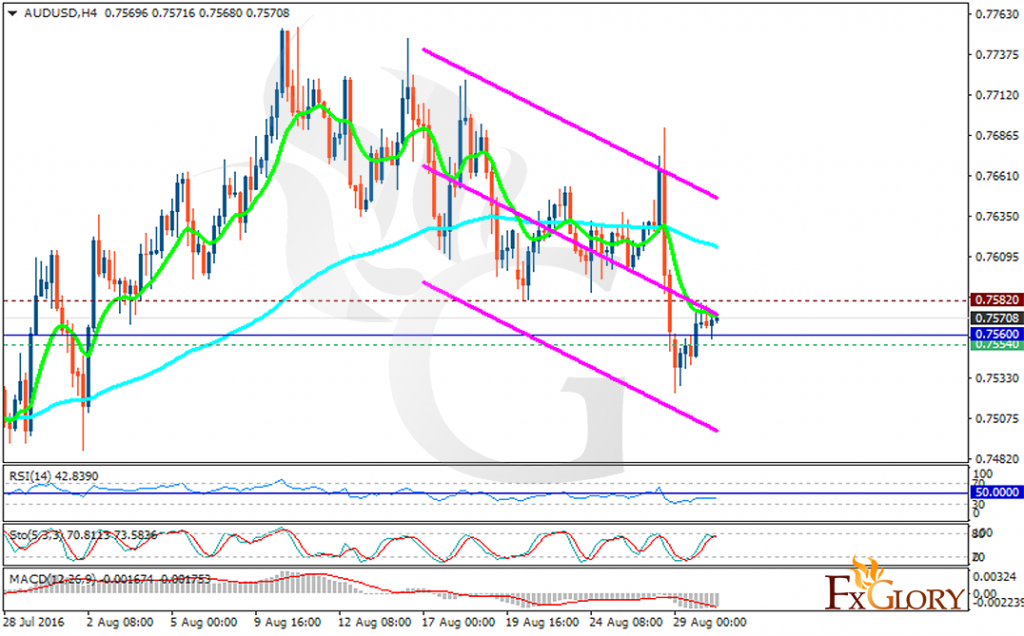1024x636 pixels.
Task: Click the 0.00324 MACD scale label
Action: click(994, 577)
